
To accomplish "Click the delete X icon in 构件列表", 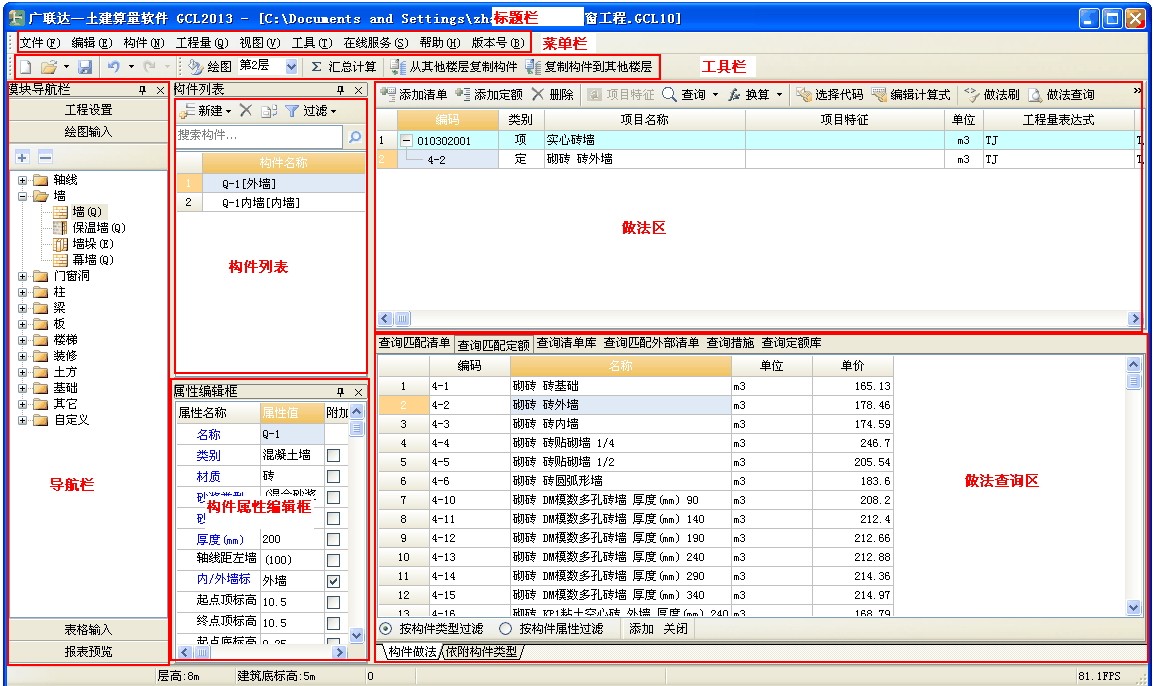I will [x=246, y=110].
